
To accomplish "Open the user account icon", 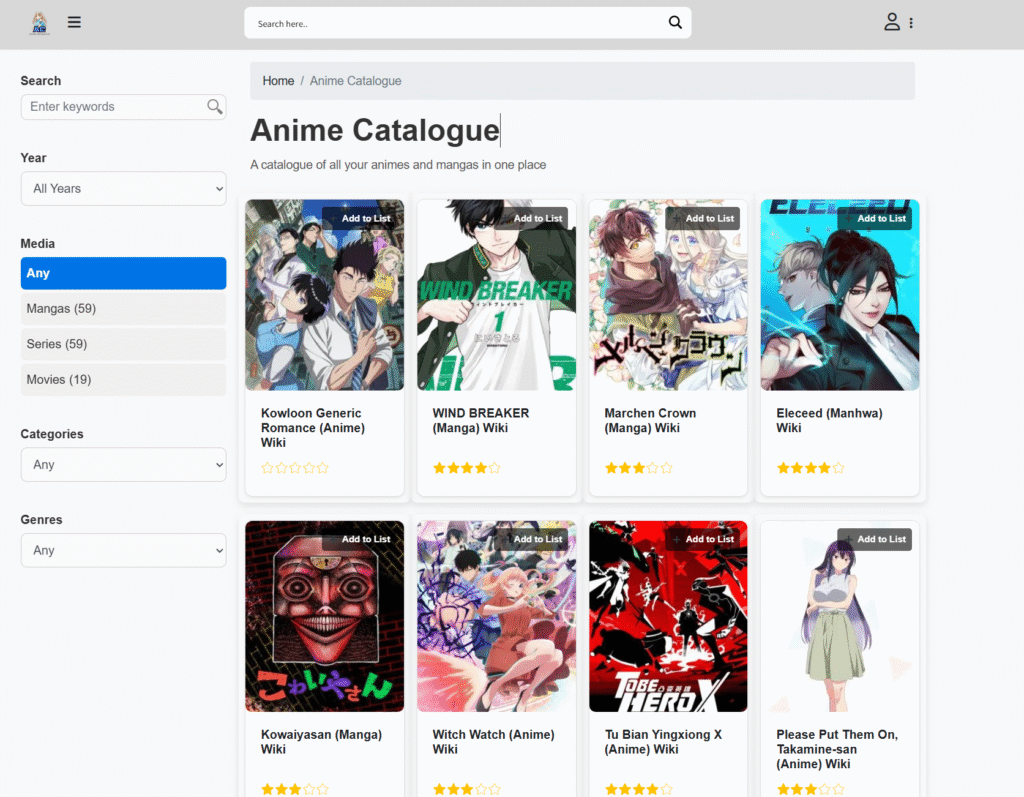I will click(x=891, y=21).
